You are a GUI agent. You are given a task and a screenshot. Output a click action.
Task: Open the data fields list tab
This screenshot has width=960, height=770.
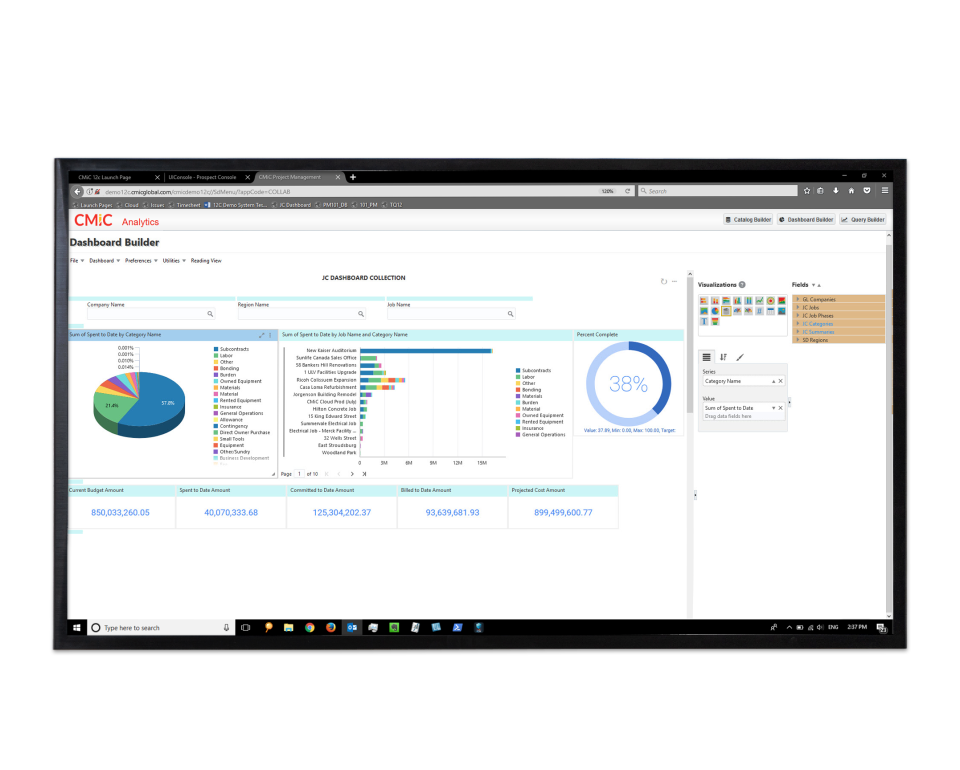707,357
